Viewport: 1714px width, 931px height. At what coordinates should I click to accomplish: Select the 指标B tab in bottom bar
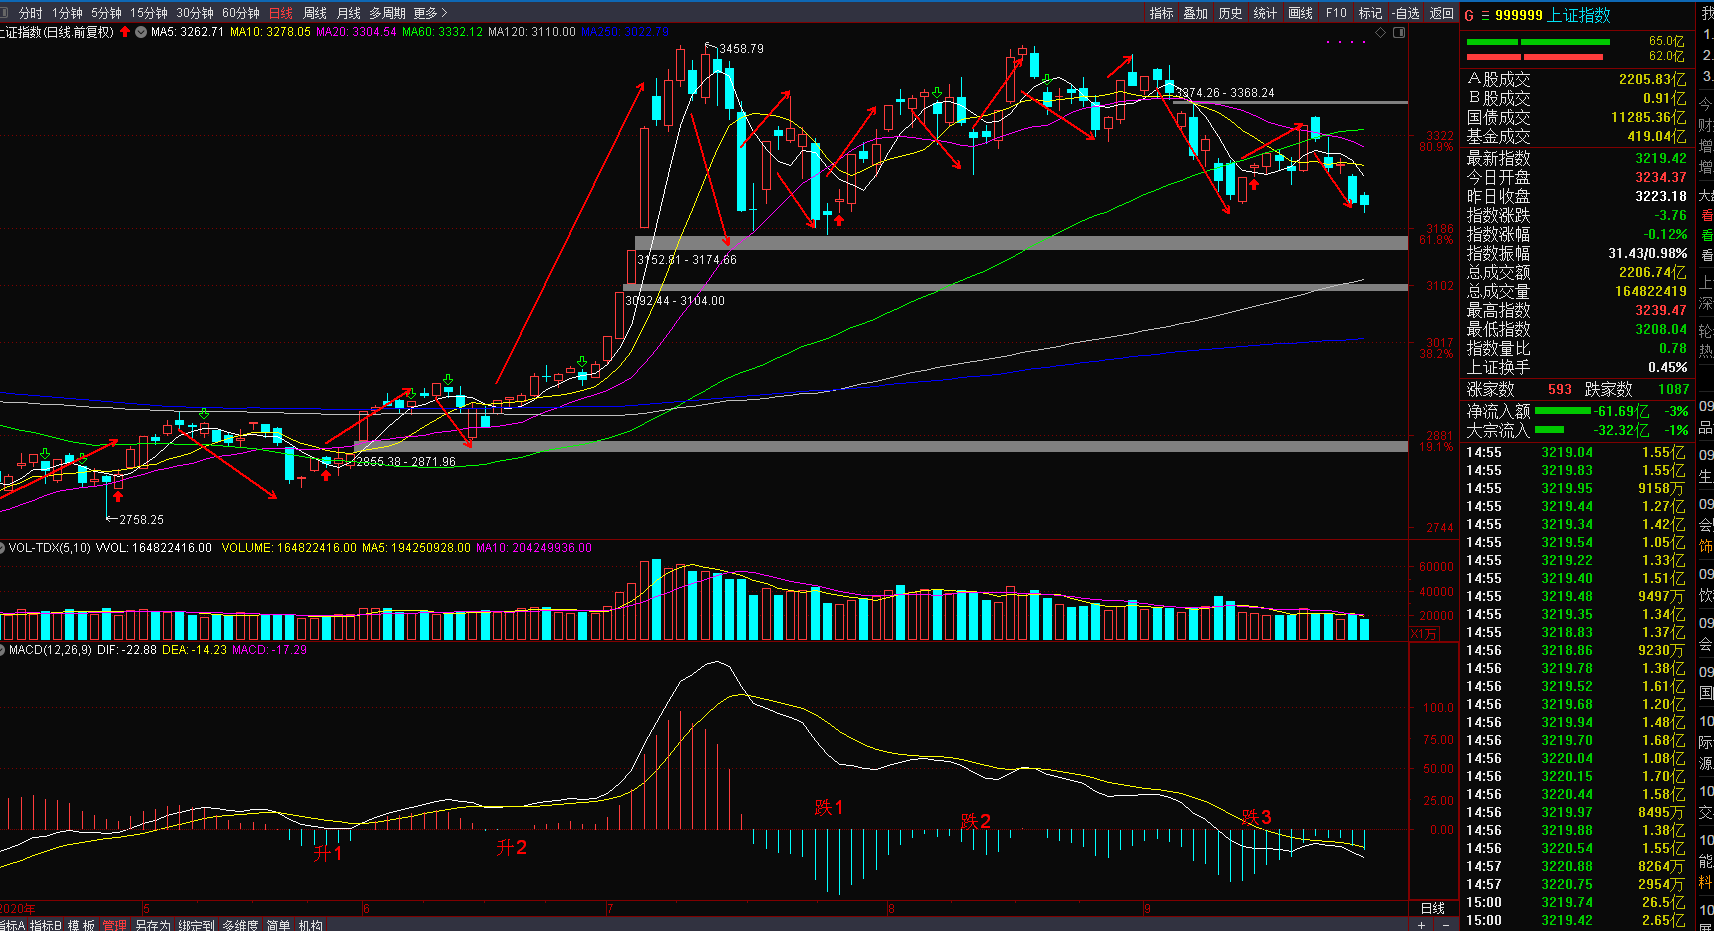tap(46, 925)
